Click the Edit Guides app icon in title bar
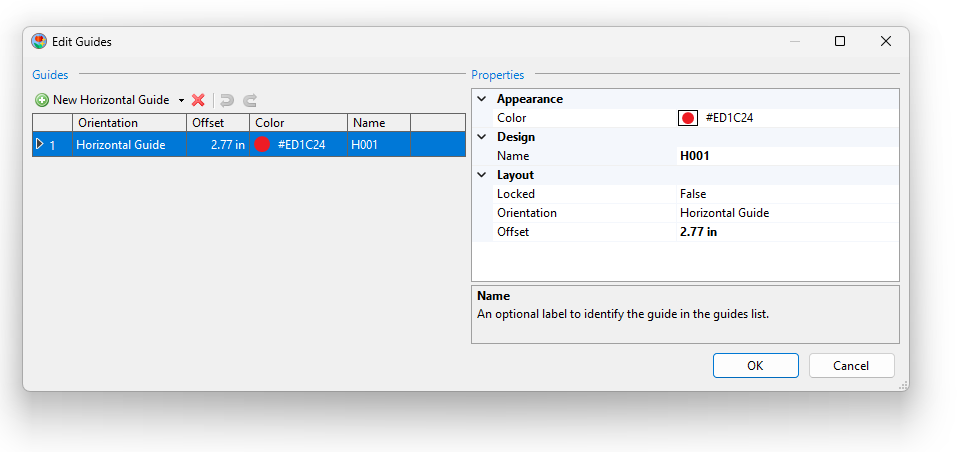The width and height of the screenshot is (963, 452). pos(39,41)
